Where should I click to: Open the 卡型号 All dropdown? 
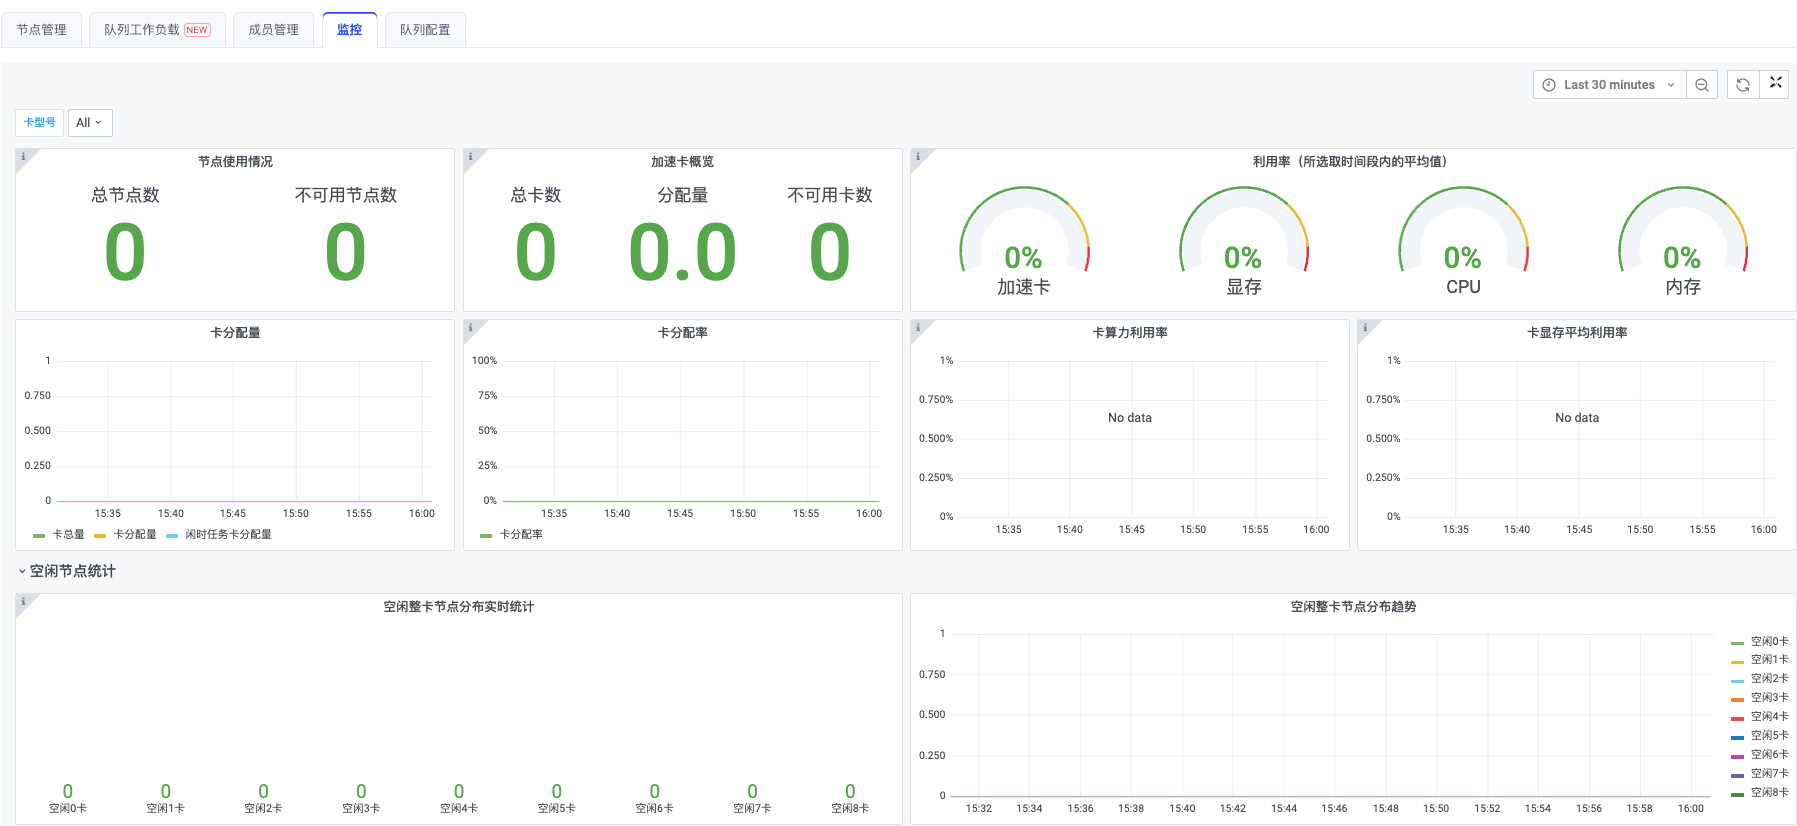pos(89,123)
